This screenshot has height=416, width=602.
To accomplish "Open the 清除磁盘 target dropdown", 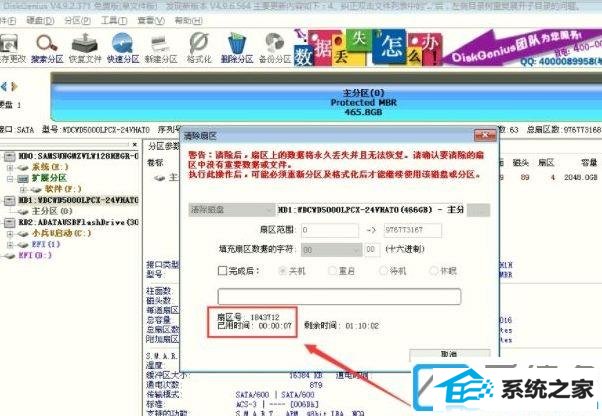I will pyautogui.click(x=231, y=210).
